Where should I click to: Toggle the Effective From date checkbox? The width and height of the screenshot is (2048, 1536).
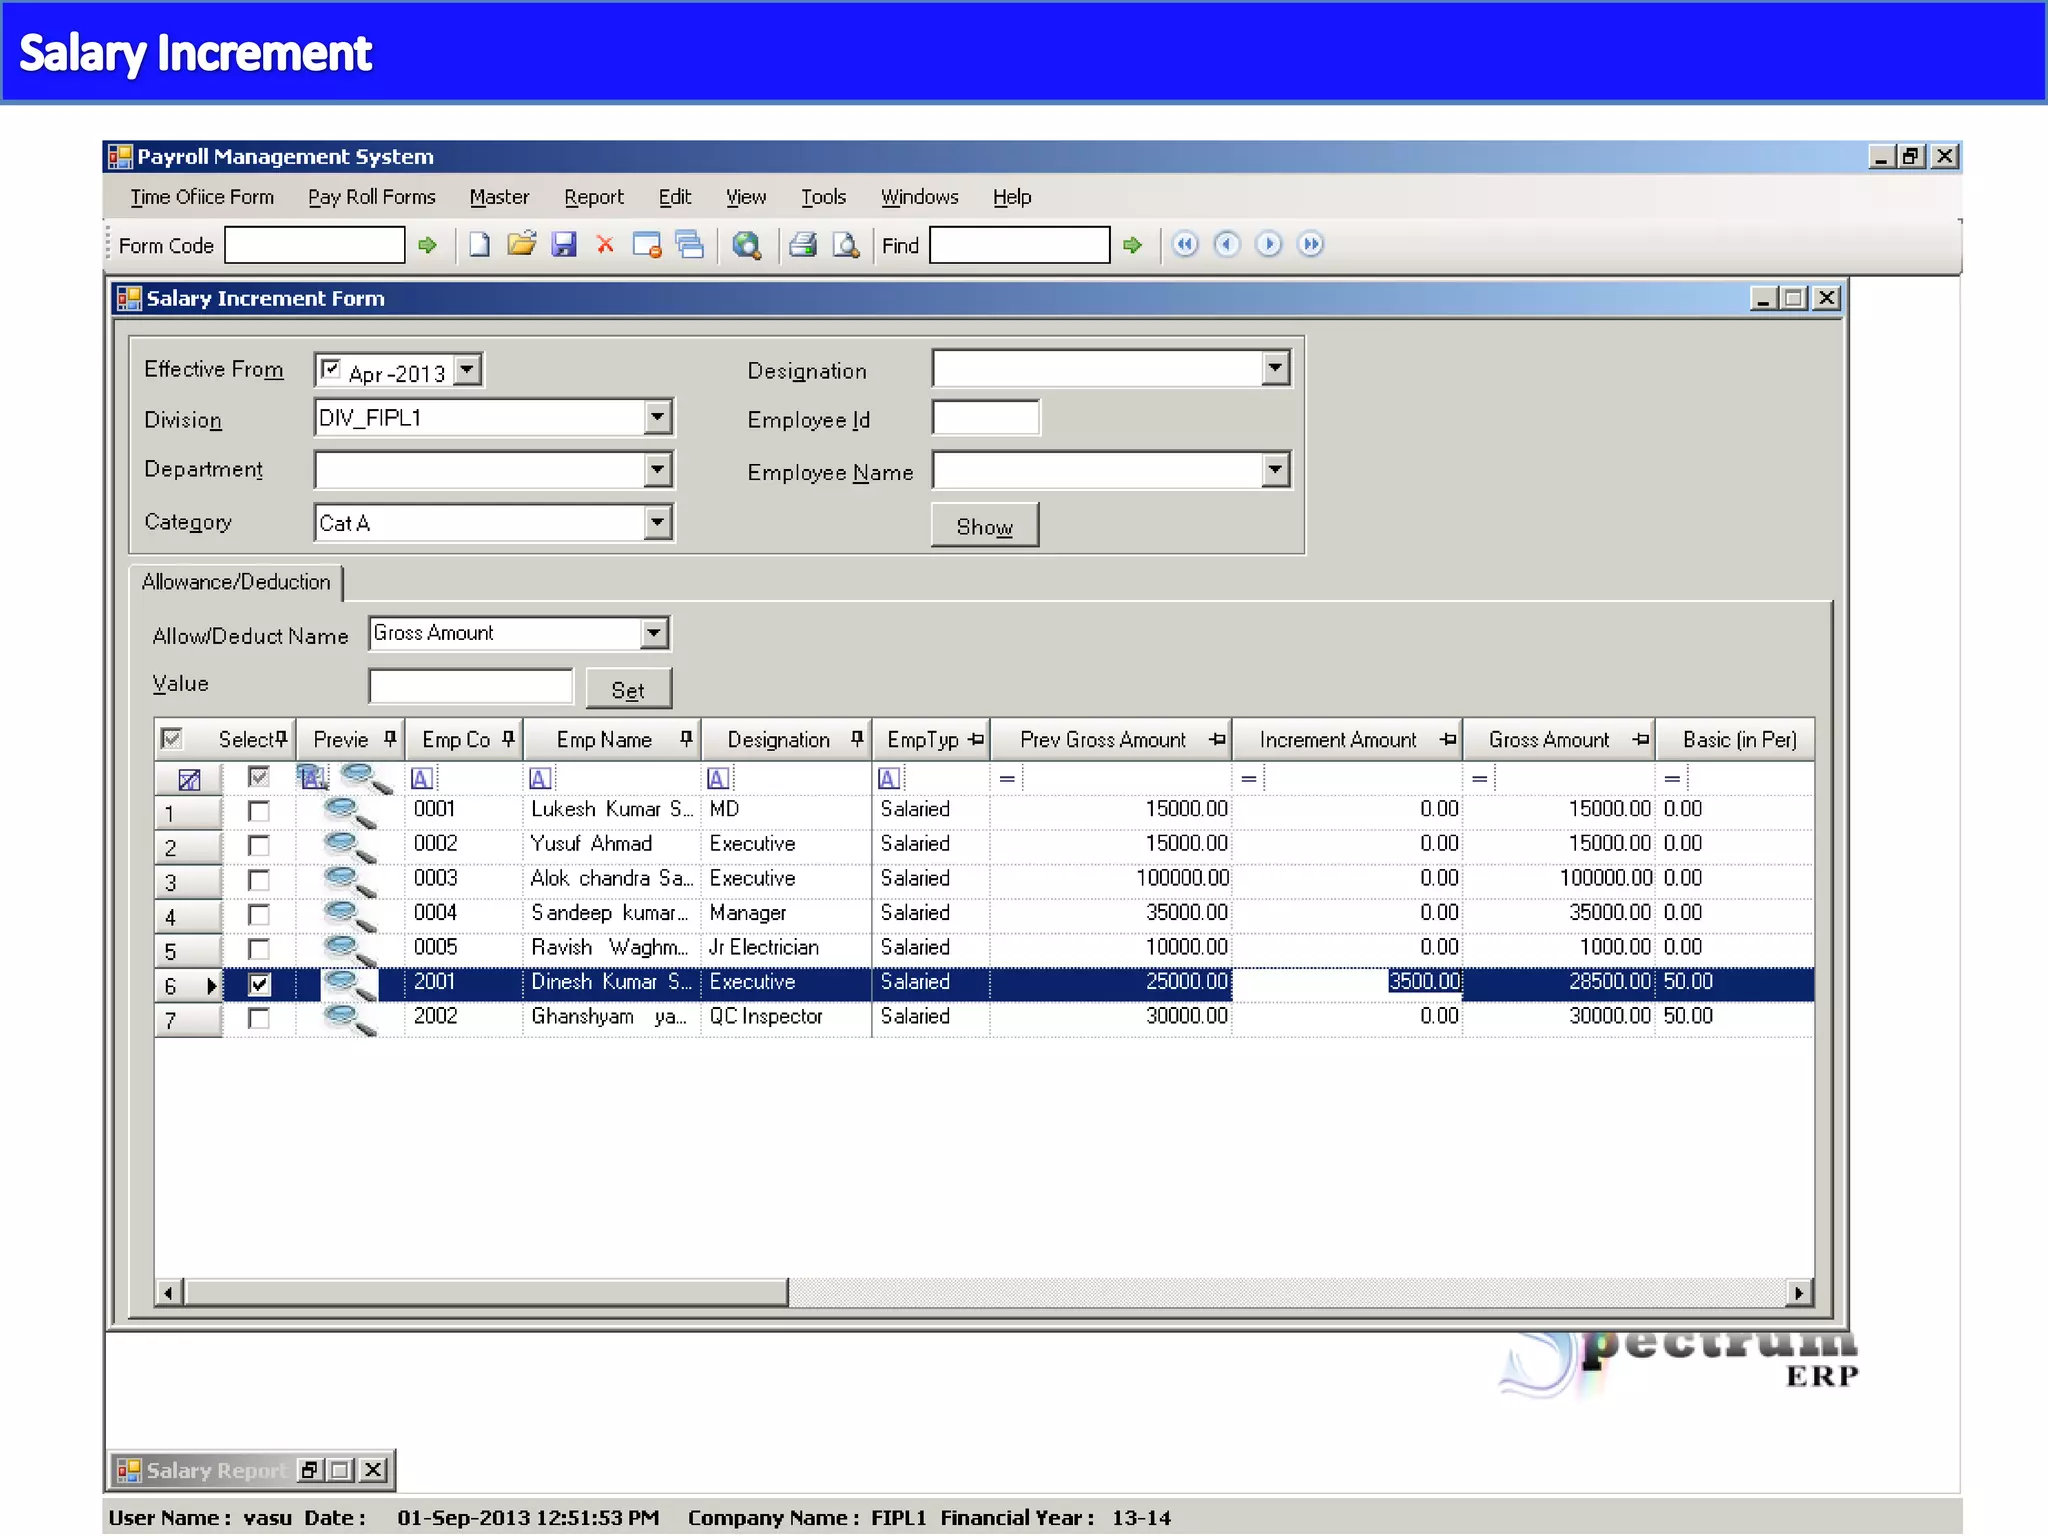point(331,369)
